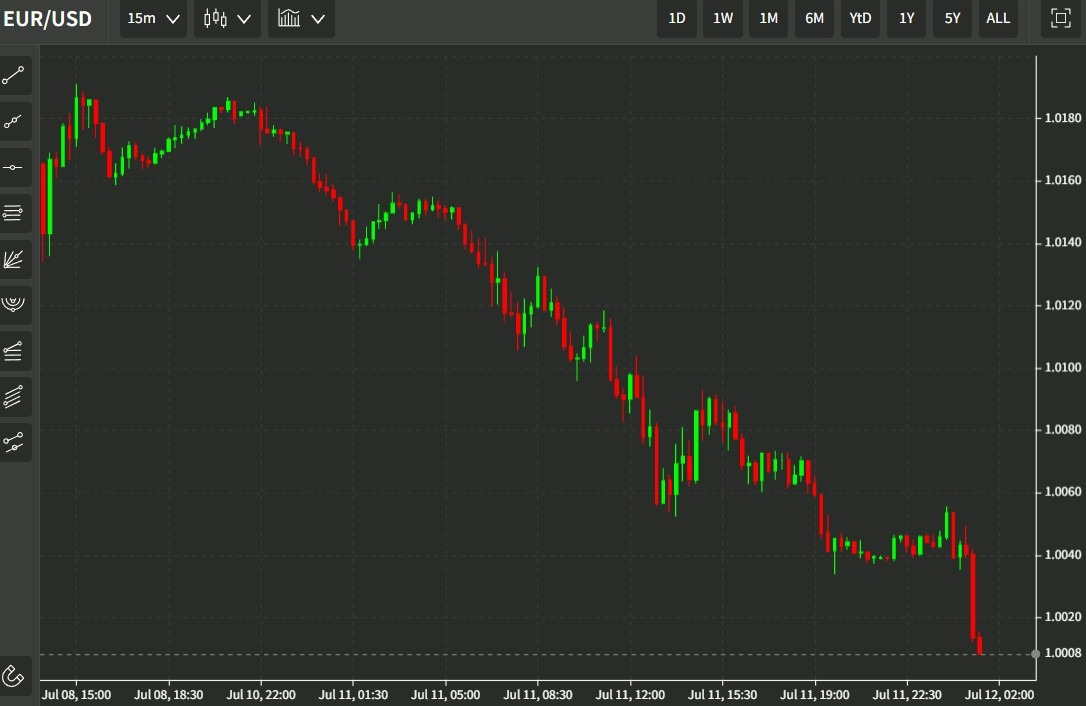Set chart range to 1D
1086x706 pixels.
click(x=677, y=18)
